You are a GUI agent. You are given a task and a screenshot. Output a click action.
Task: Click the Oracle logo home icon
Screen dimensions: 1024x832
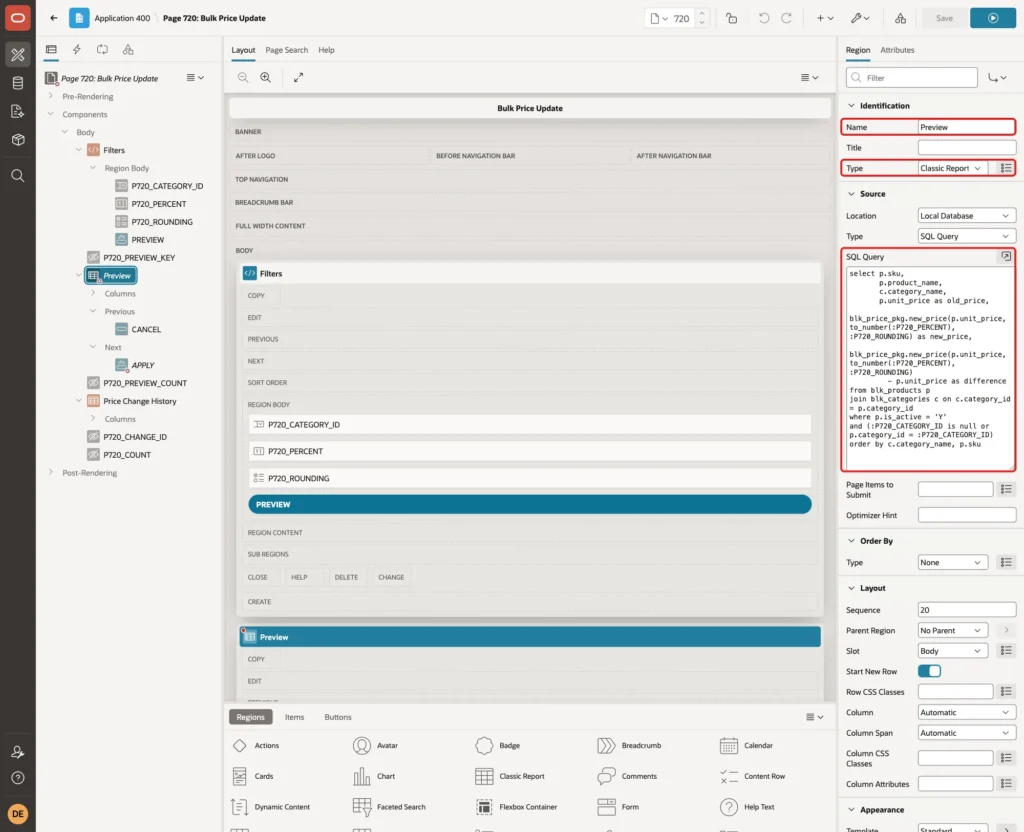click(x=18, y=18)
